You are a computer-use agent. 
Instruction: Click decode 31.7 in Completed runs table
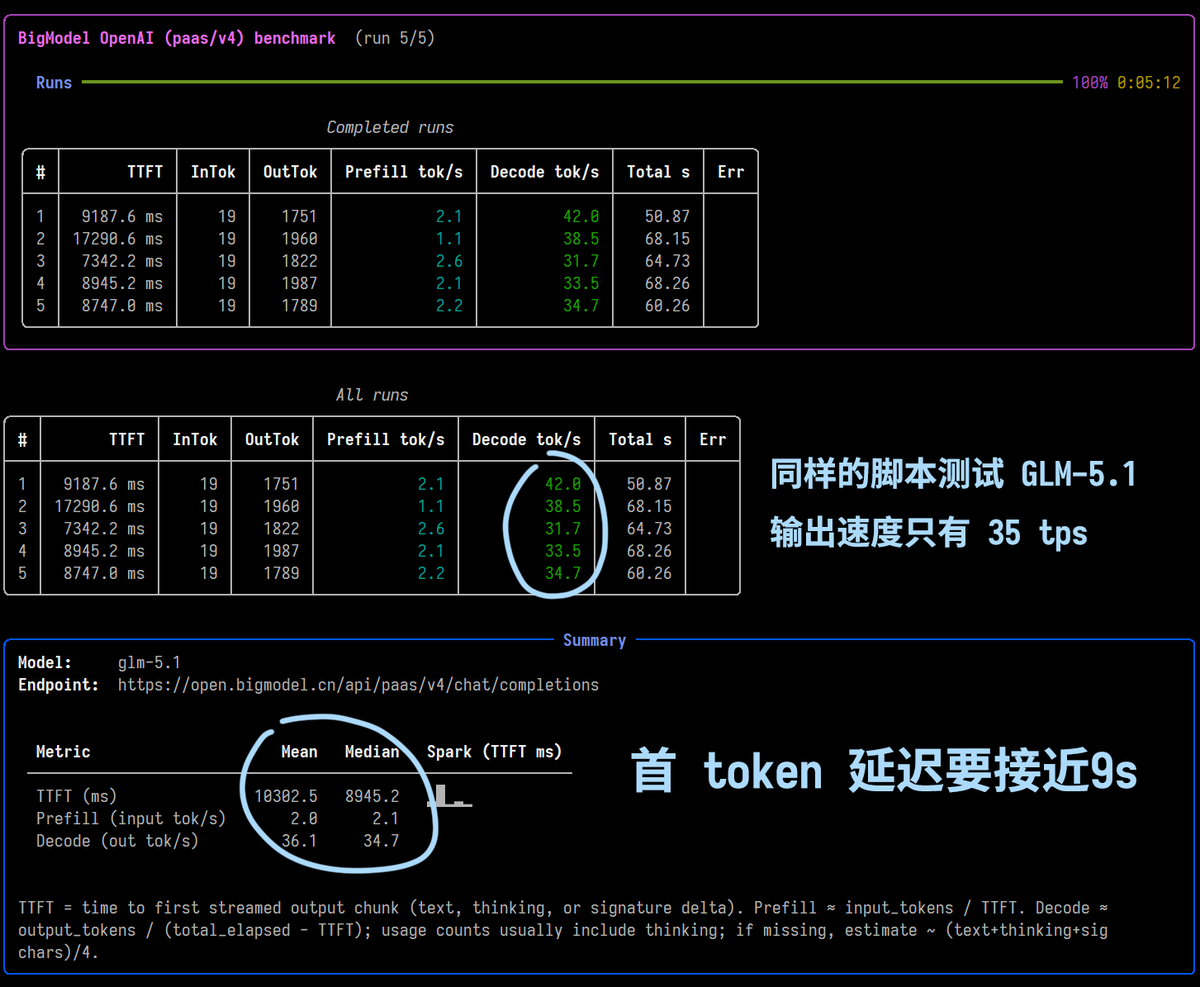[581, 261]
